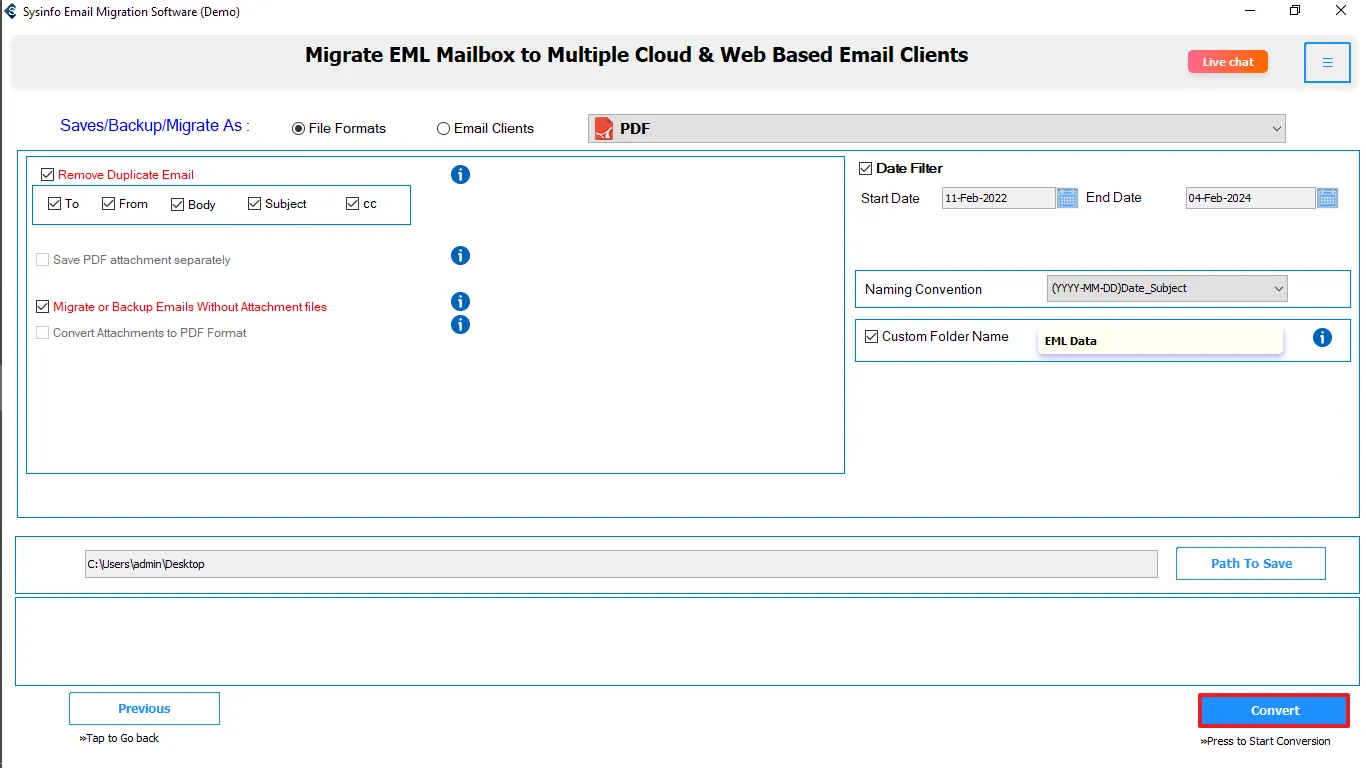
Task: Uncheck Custom Folder Name
Action: tap(872, 337)
